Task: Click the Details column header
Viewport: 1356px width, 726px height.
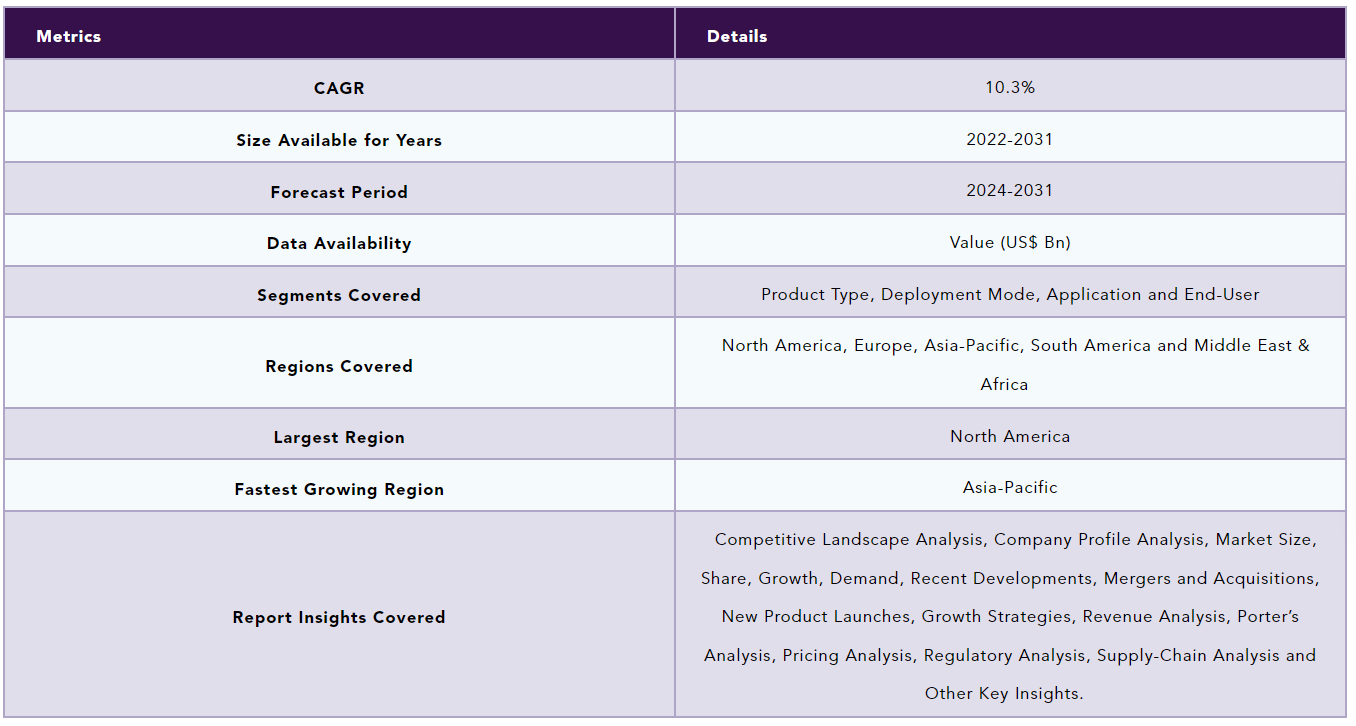Action: tap(737, 36)
